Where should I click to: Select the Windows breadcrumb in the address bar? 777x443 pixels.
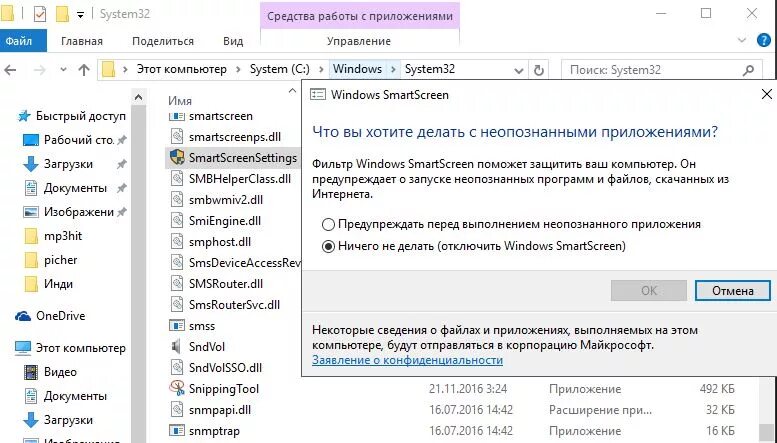point(357,69)
